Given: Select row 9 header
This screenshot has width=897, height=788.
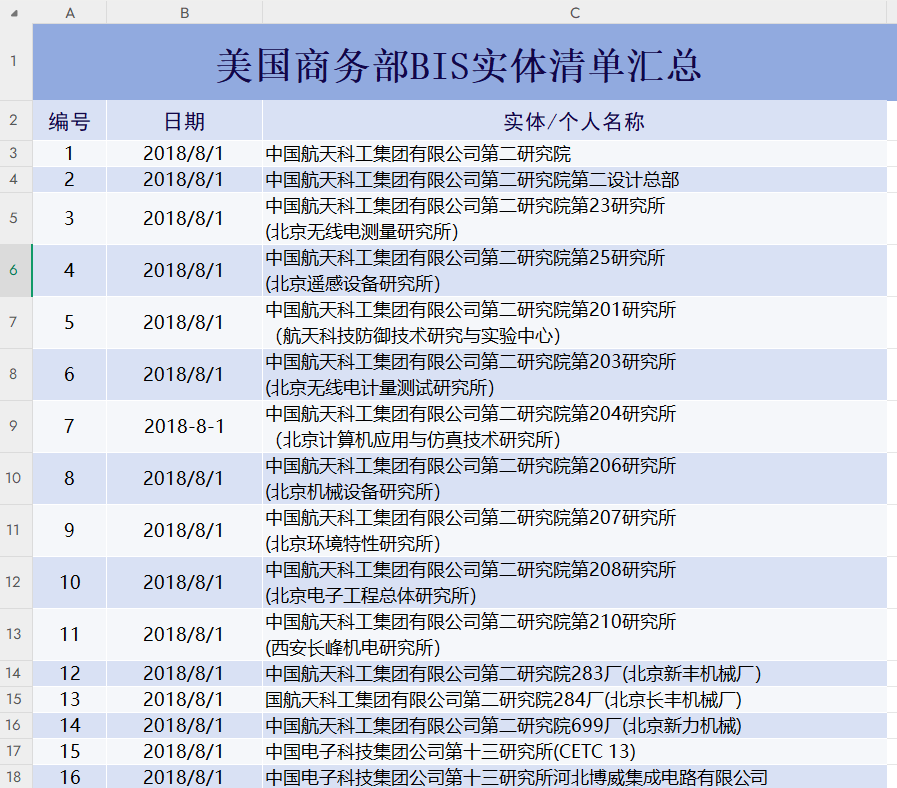Looking at the screenshot, I should 14,426.
